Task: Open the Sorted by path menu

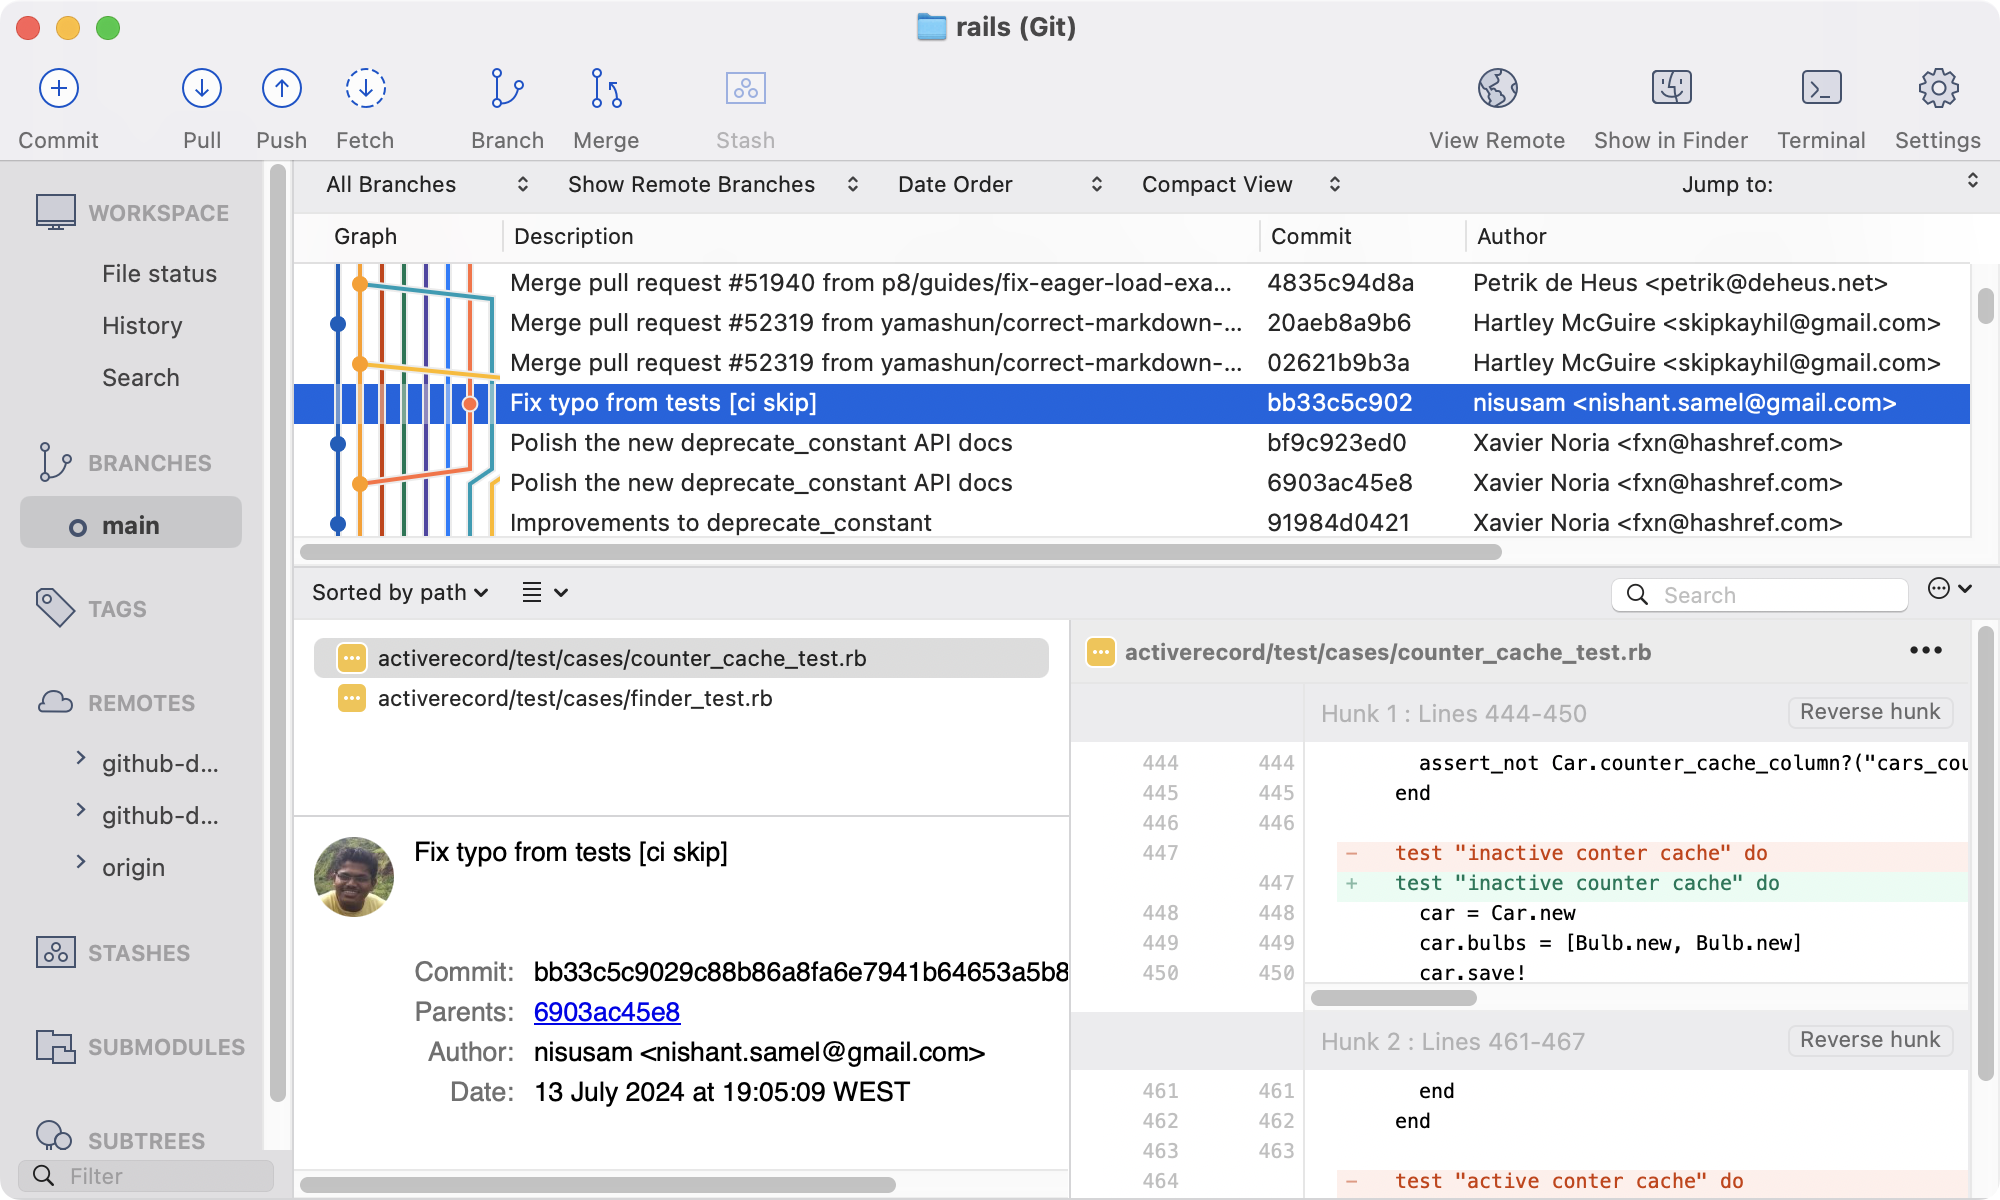Action: 399,592
